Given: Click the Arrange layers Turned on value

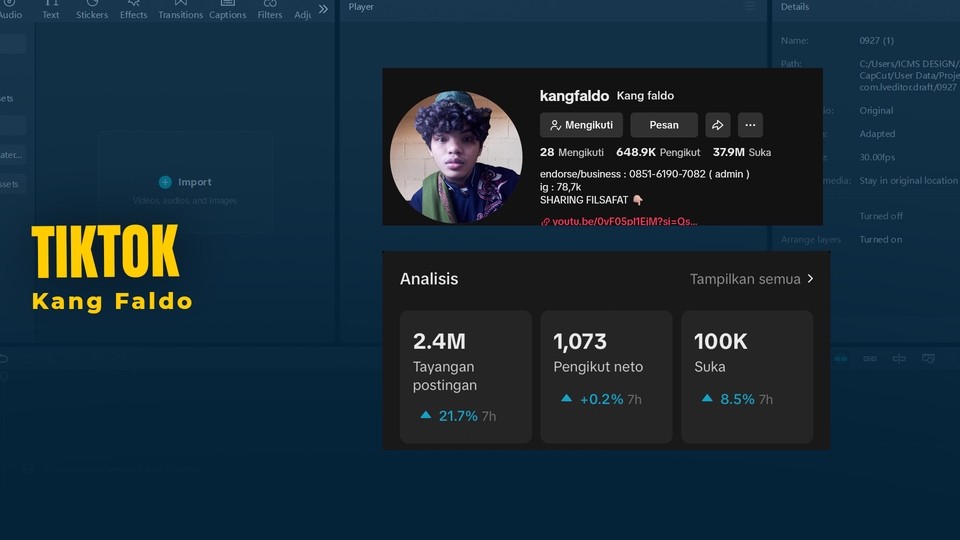Looking at the screenshot, I should click(880, 239).
